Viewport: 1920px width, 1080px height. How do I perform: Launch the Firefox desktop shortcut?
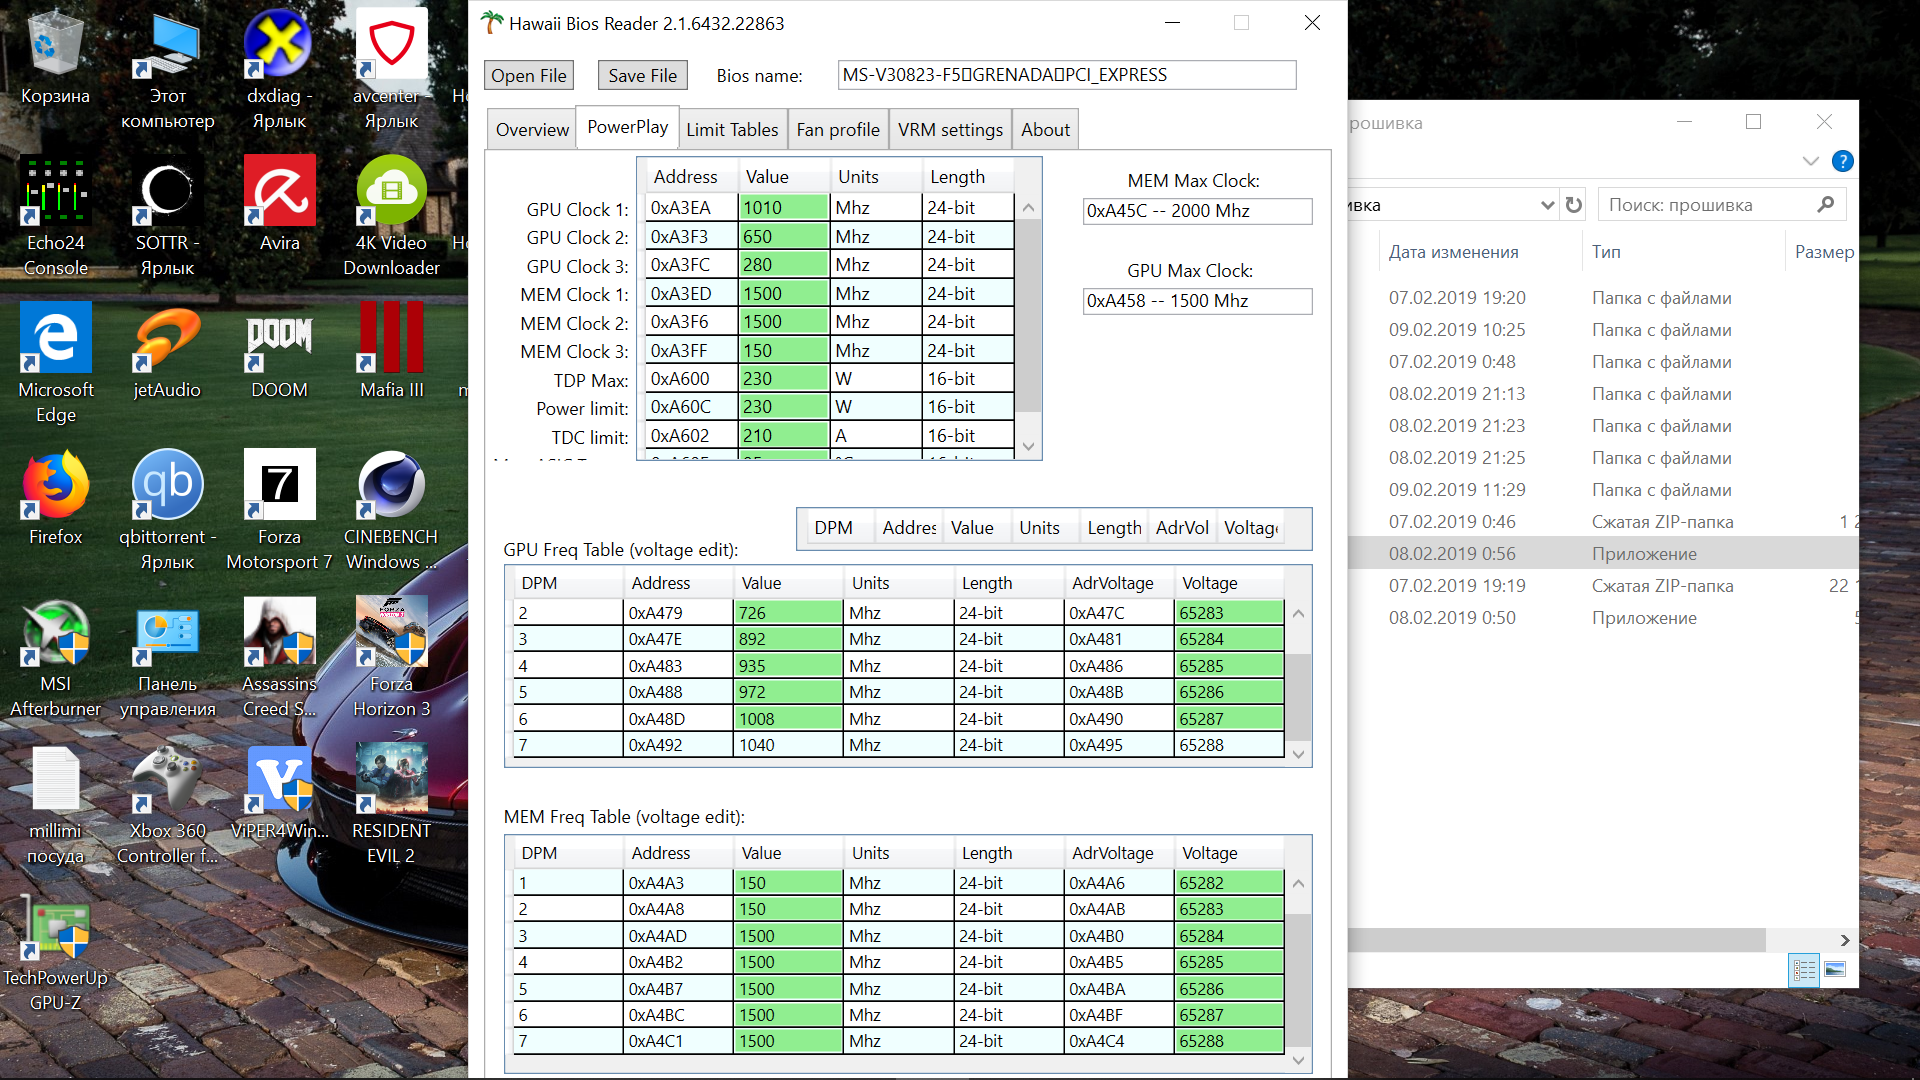coord(55,487)
